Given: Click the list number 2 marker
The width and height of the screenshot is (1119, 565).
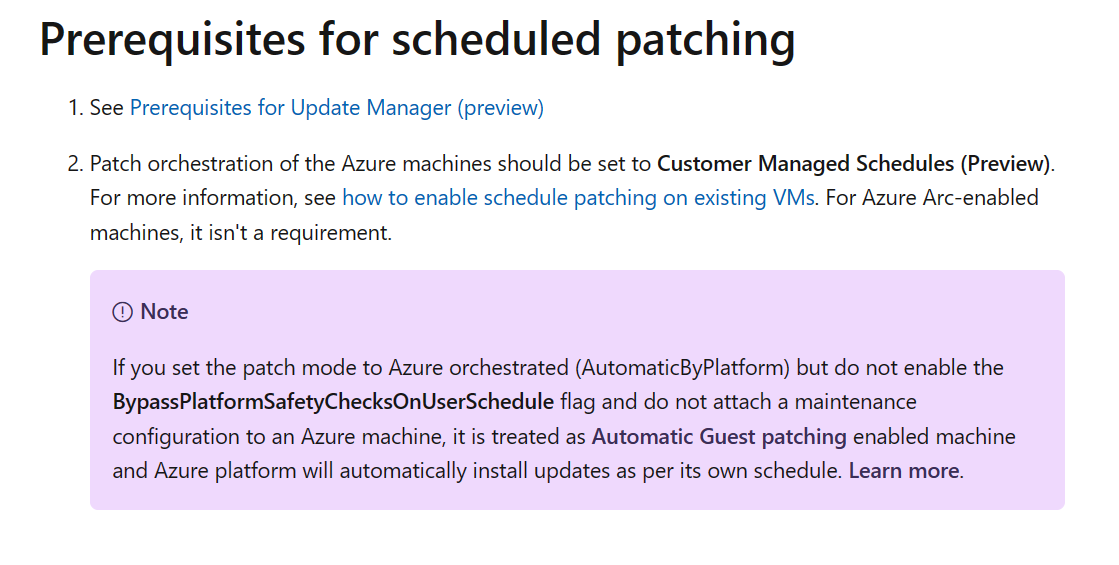Looking at the screenshot, I should [76, 163].
